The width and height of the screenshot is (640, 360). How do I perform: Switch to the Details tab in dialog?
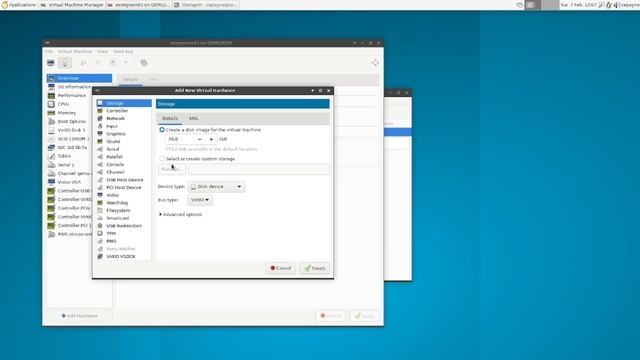click(170, 118)
